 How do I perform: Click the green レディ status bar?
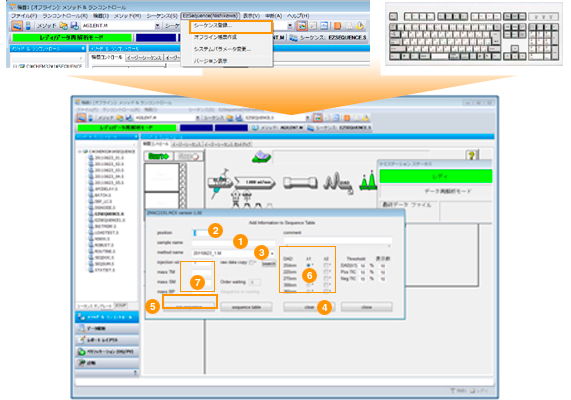pos(436,176)
